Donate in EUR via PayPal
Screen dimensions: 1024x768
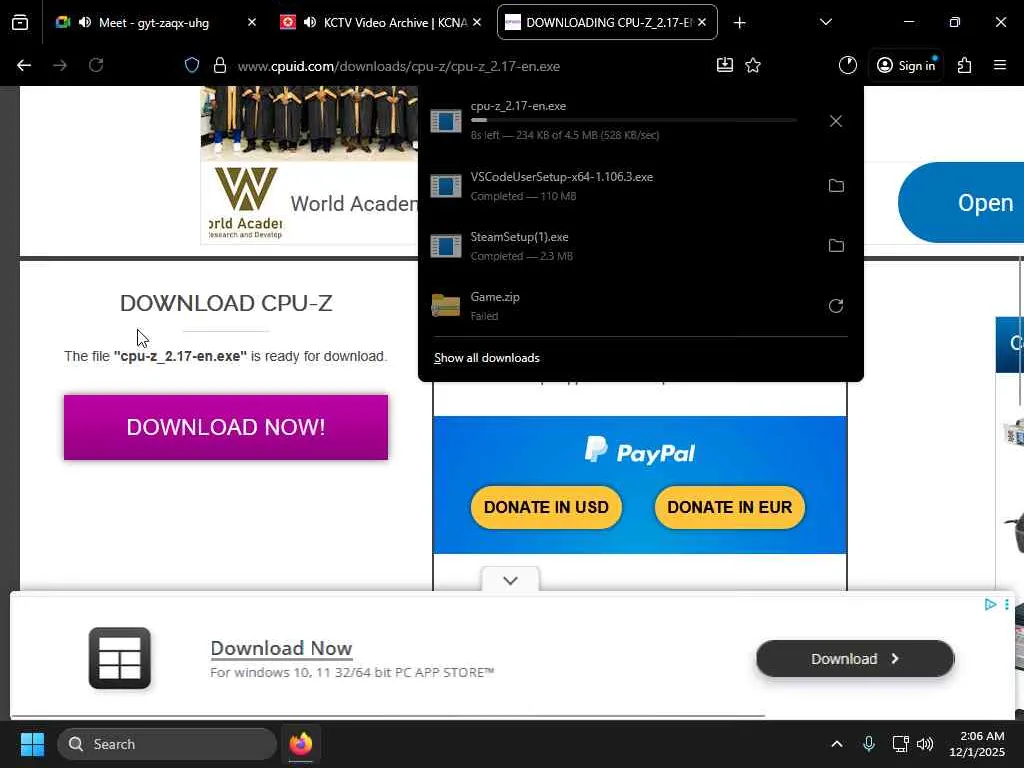point(729,507)
